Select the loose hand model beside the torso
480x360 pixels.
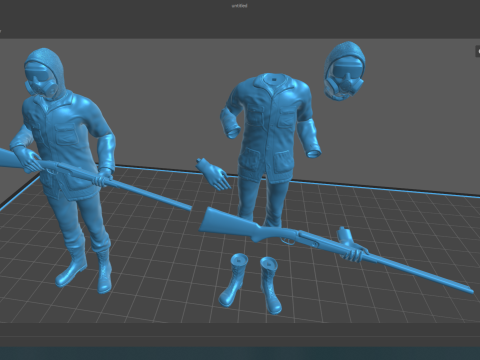coord(213,174)
